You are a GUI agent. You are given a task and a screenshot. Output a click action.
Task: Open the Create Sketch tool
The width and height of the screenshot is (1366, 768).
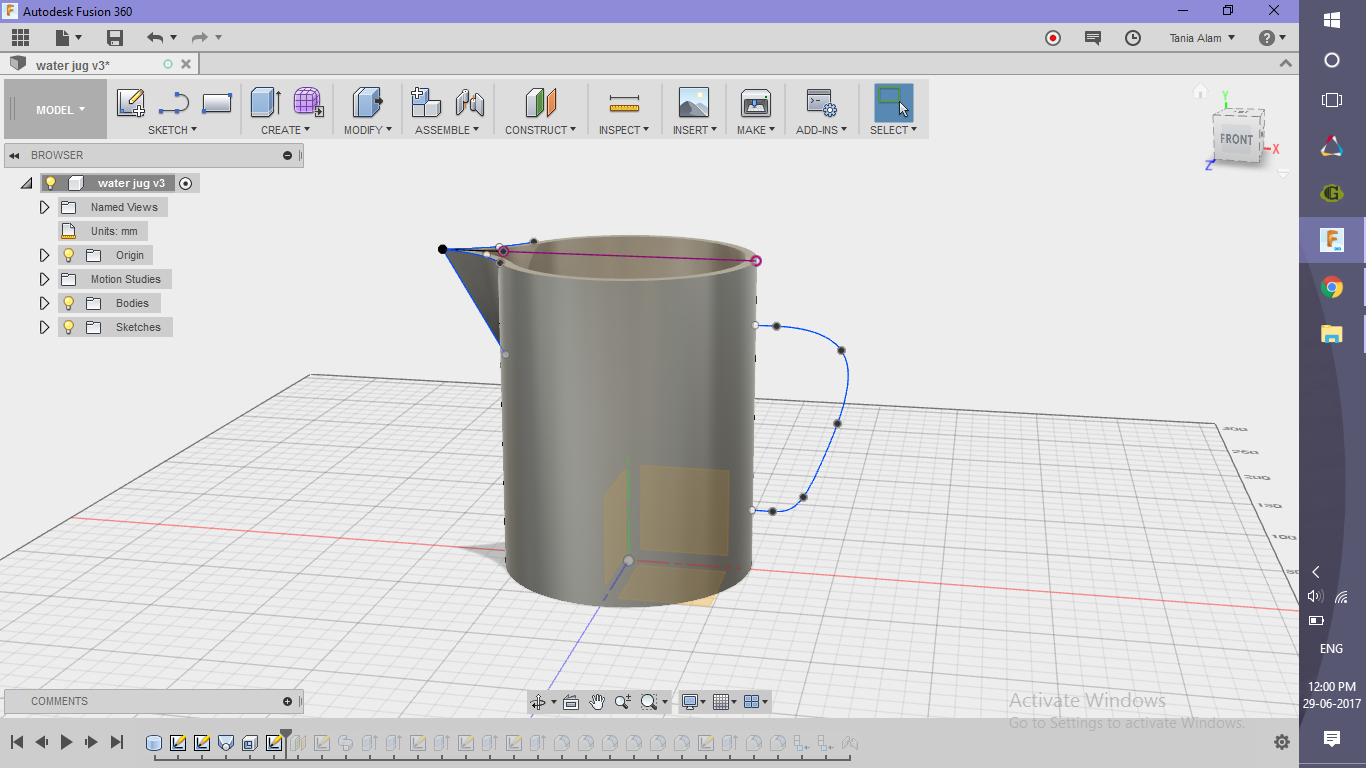click(x=129, y=103)
